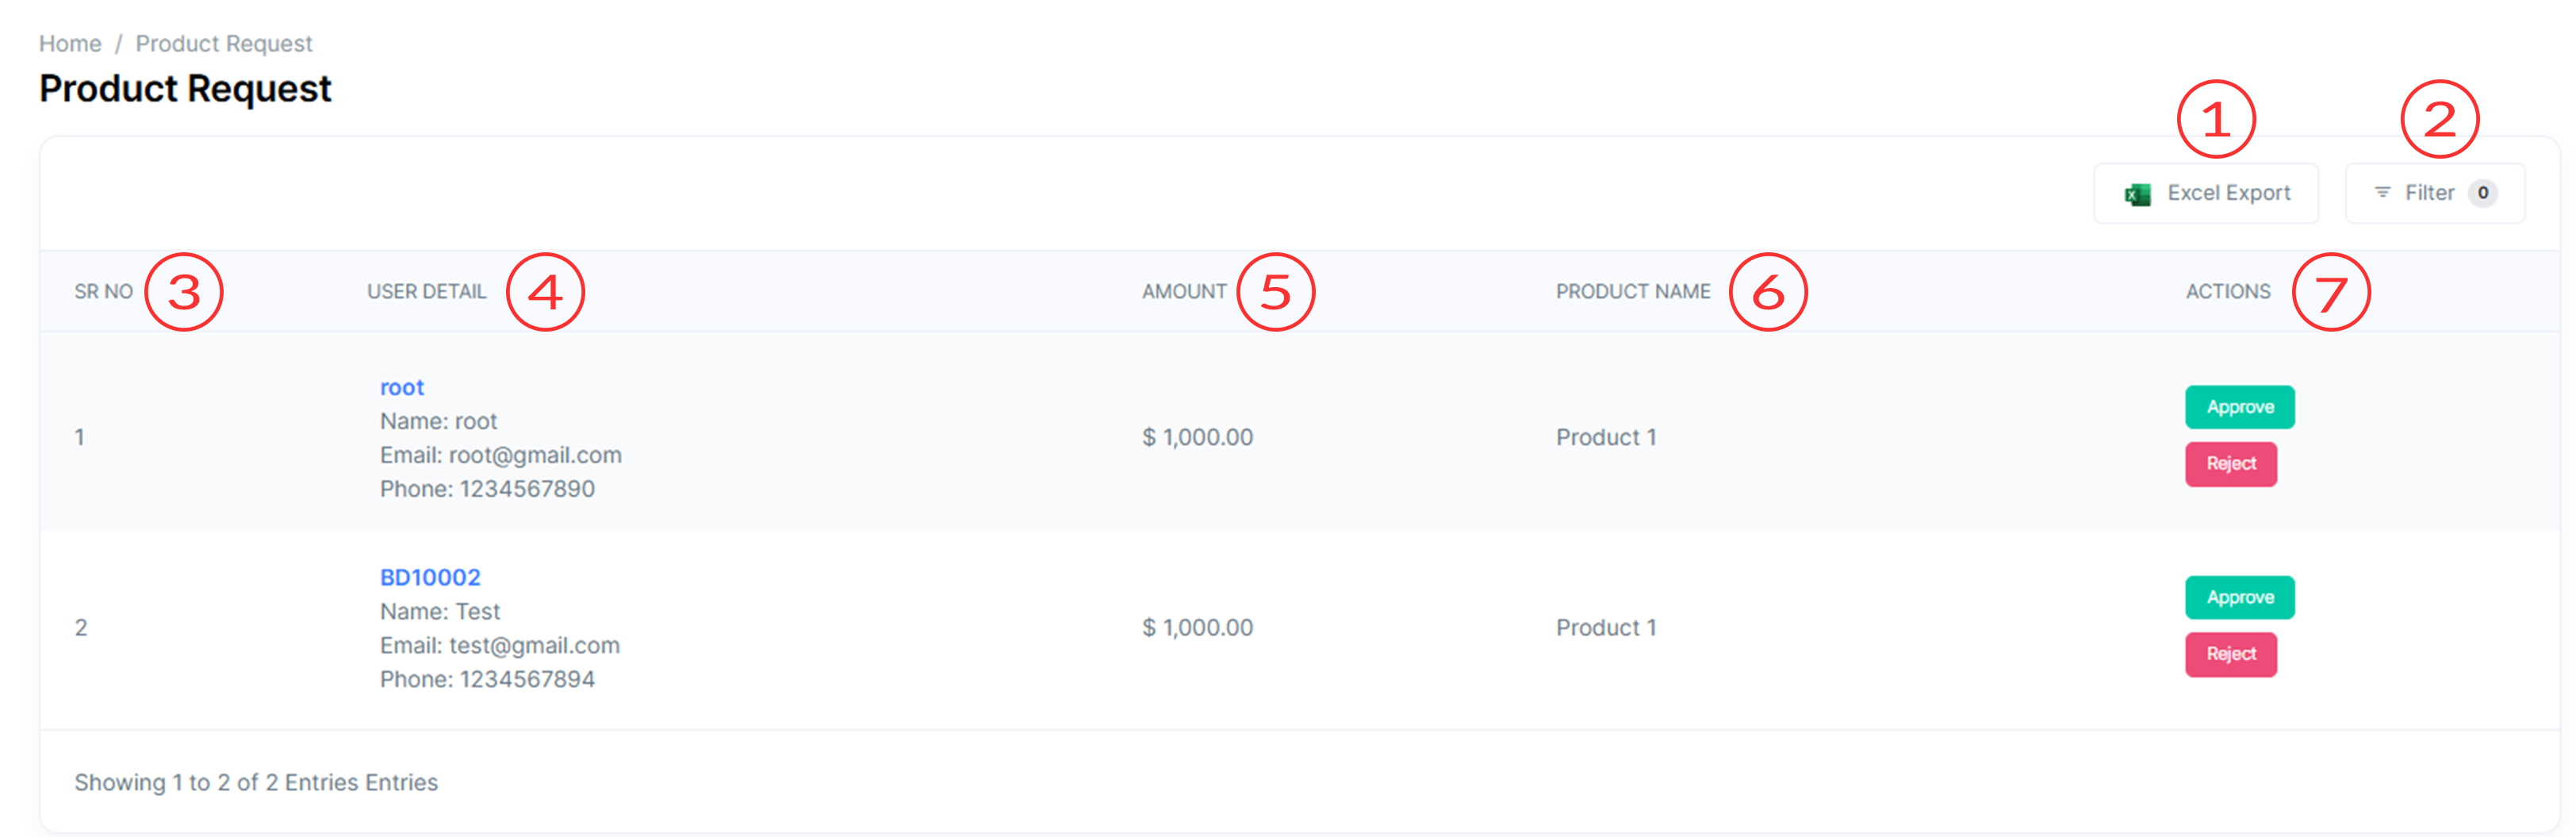Screen dimensions: 2576x837
Task: Click the Filter lines icon
Action: 2382,192
